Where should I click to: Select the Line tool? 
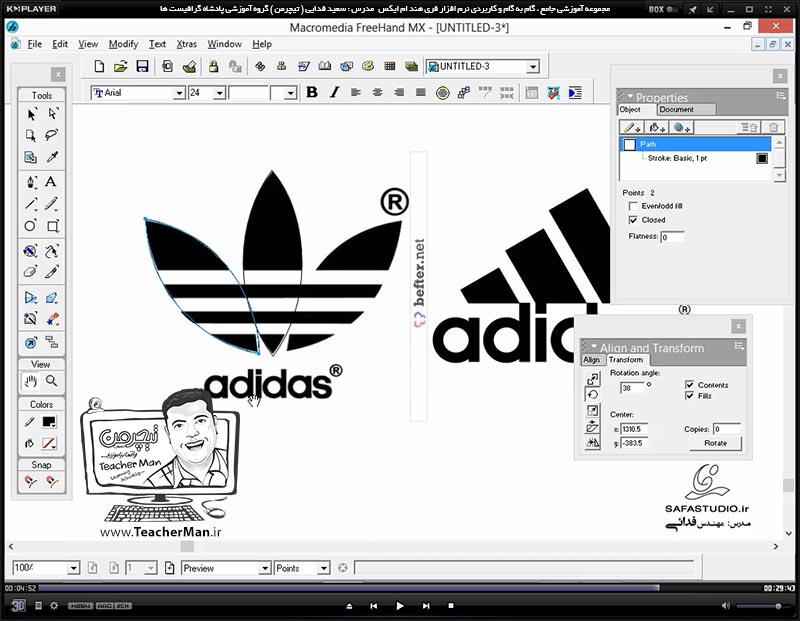[31, 204]
